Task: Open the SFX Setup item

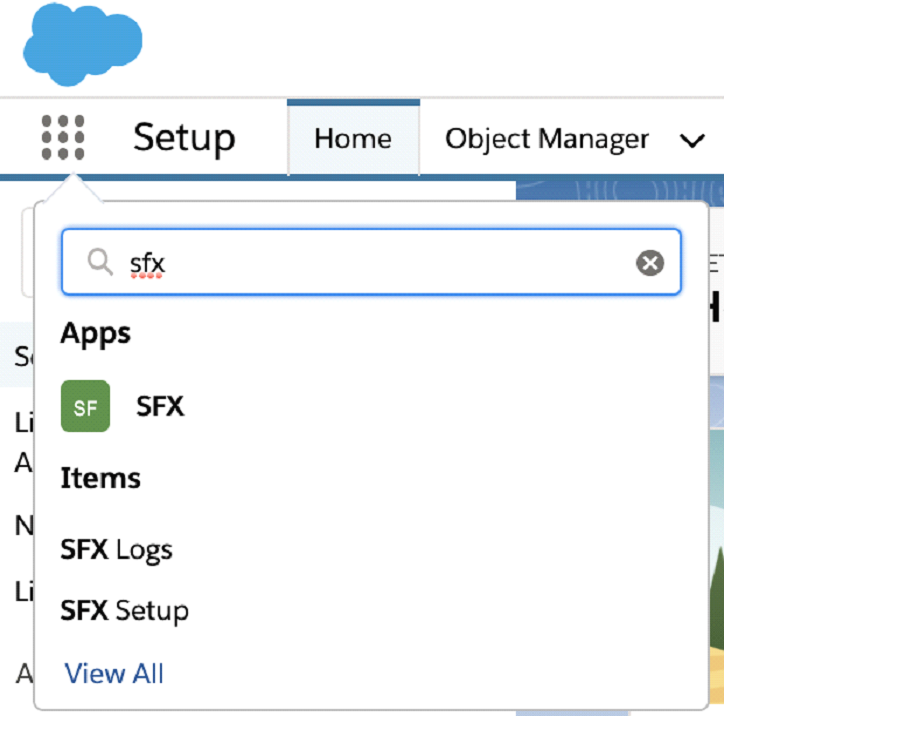Action: coord(125,611)
